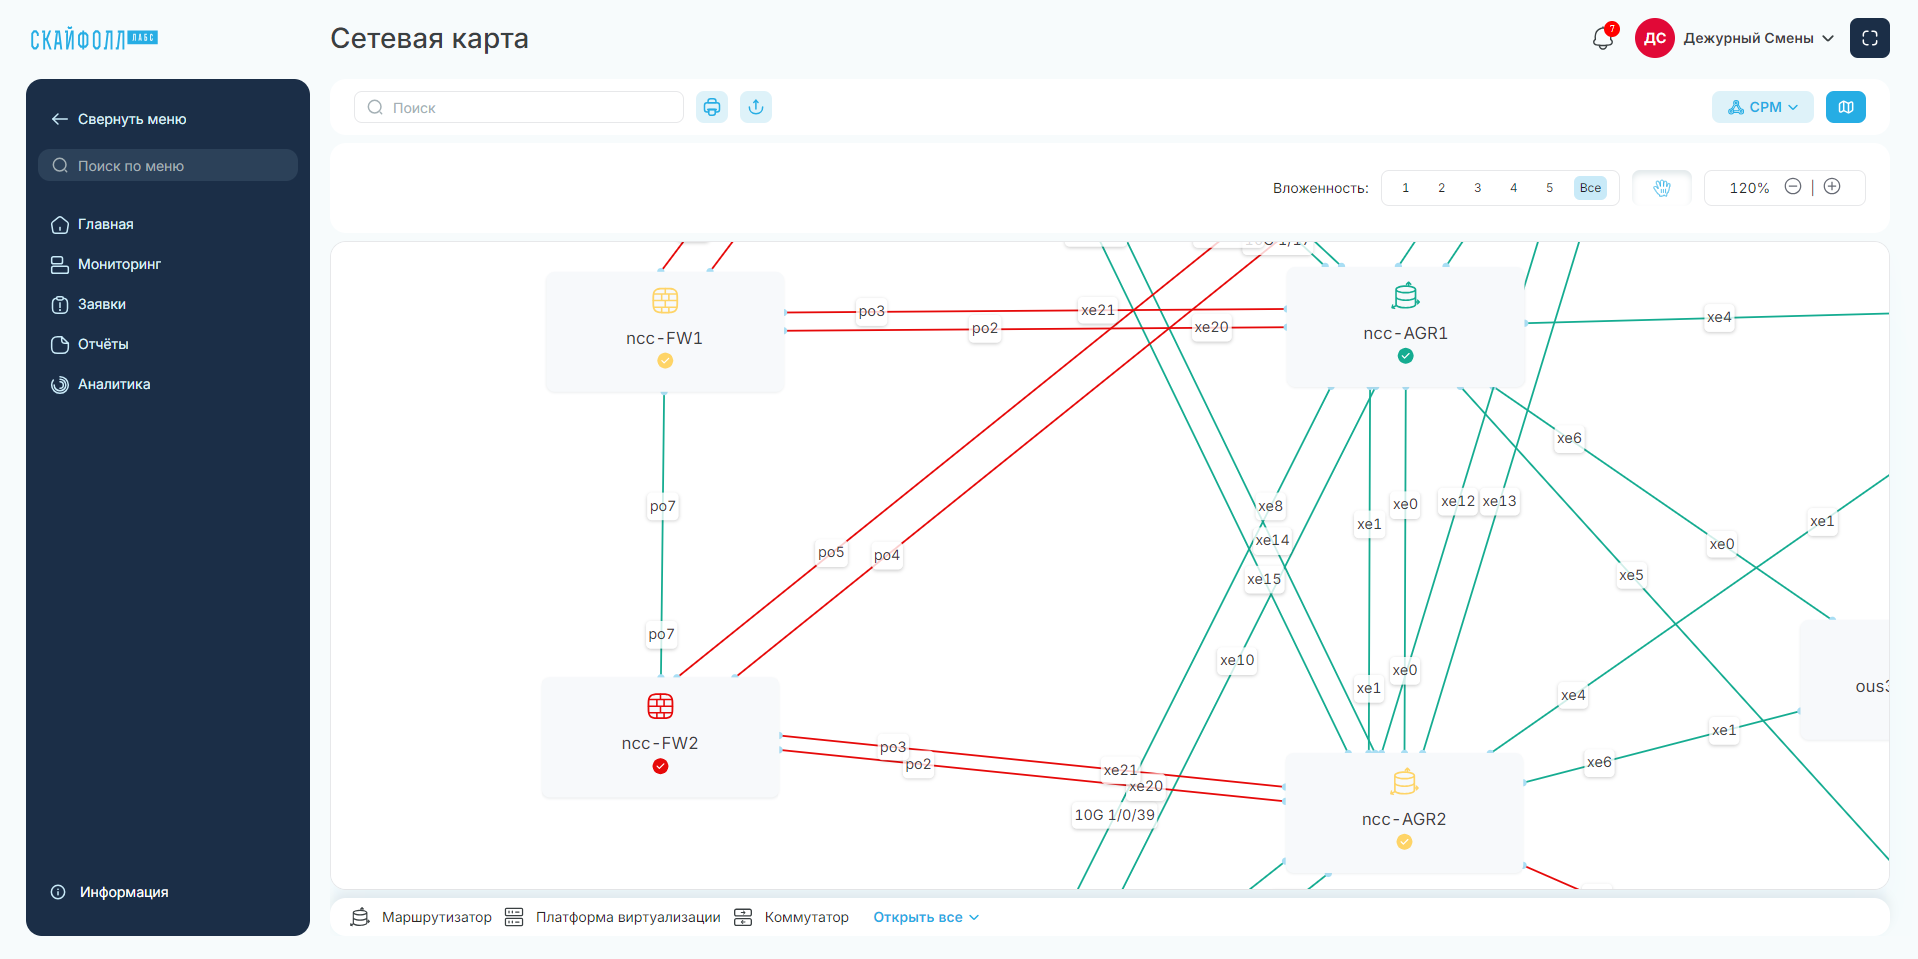Click the Поиск по меню field
This screenshot has height=959, width=1918.
click(x=168, y=165)
